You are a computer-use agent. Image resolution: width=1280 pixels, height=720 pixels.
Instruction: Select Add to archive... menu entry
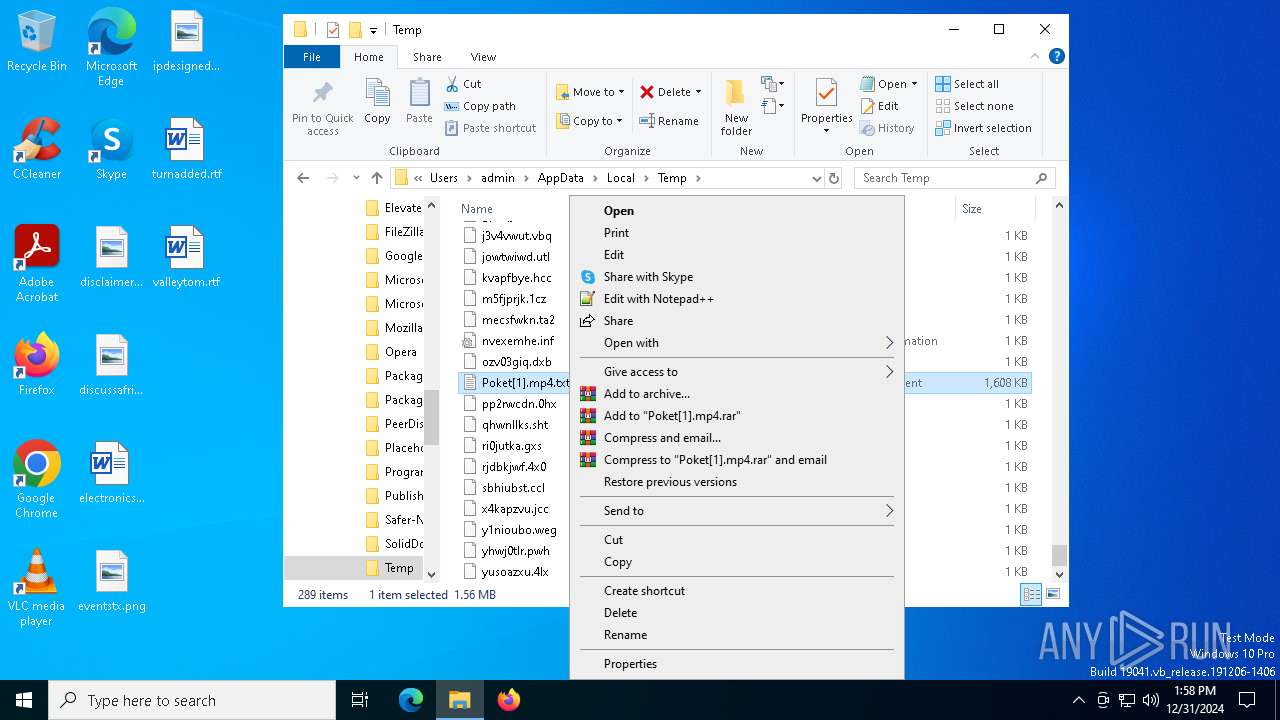(736, 394)
